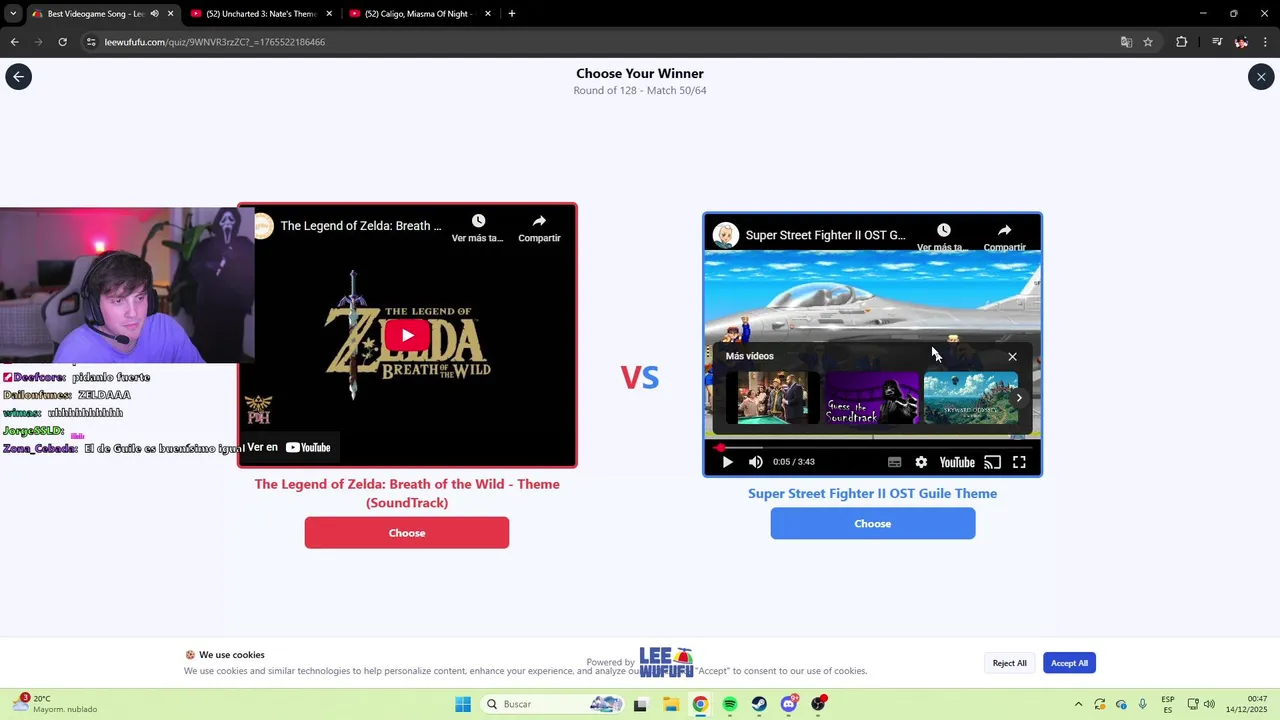
Task: Close the Caligo, Miasma Of Night tab
Action: [488, 14]
